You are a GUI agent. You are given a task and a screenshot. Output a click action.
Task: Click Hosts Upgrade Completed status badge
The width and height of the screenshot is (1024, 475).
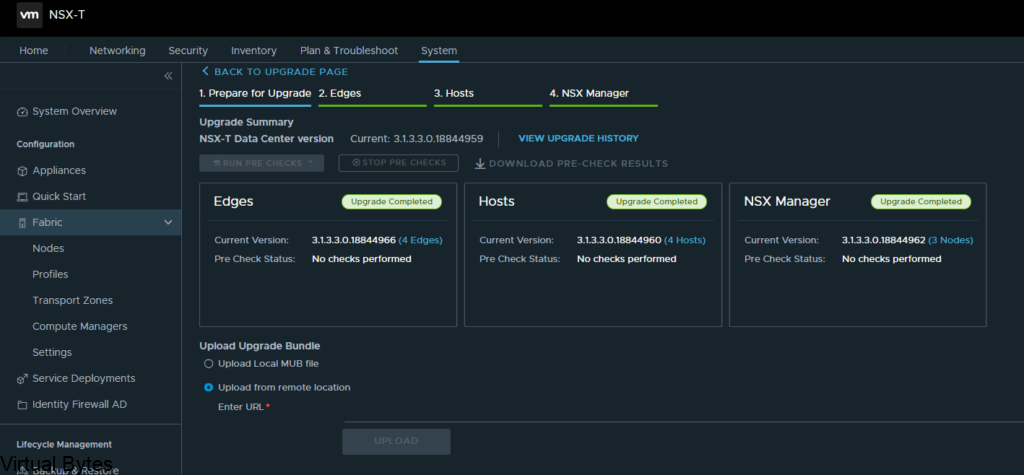tap(656, 202)
